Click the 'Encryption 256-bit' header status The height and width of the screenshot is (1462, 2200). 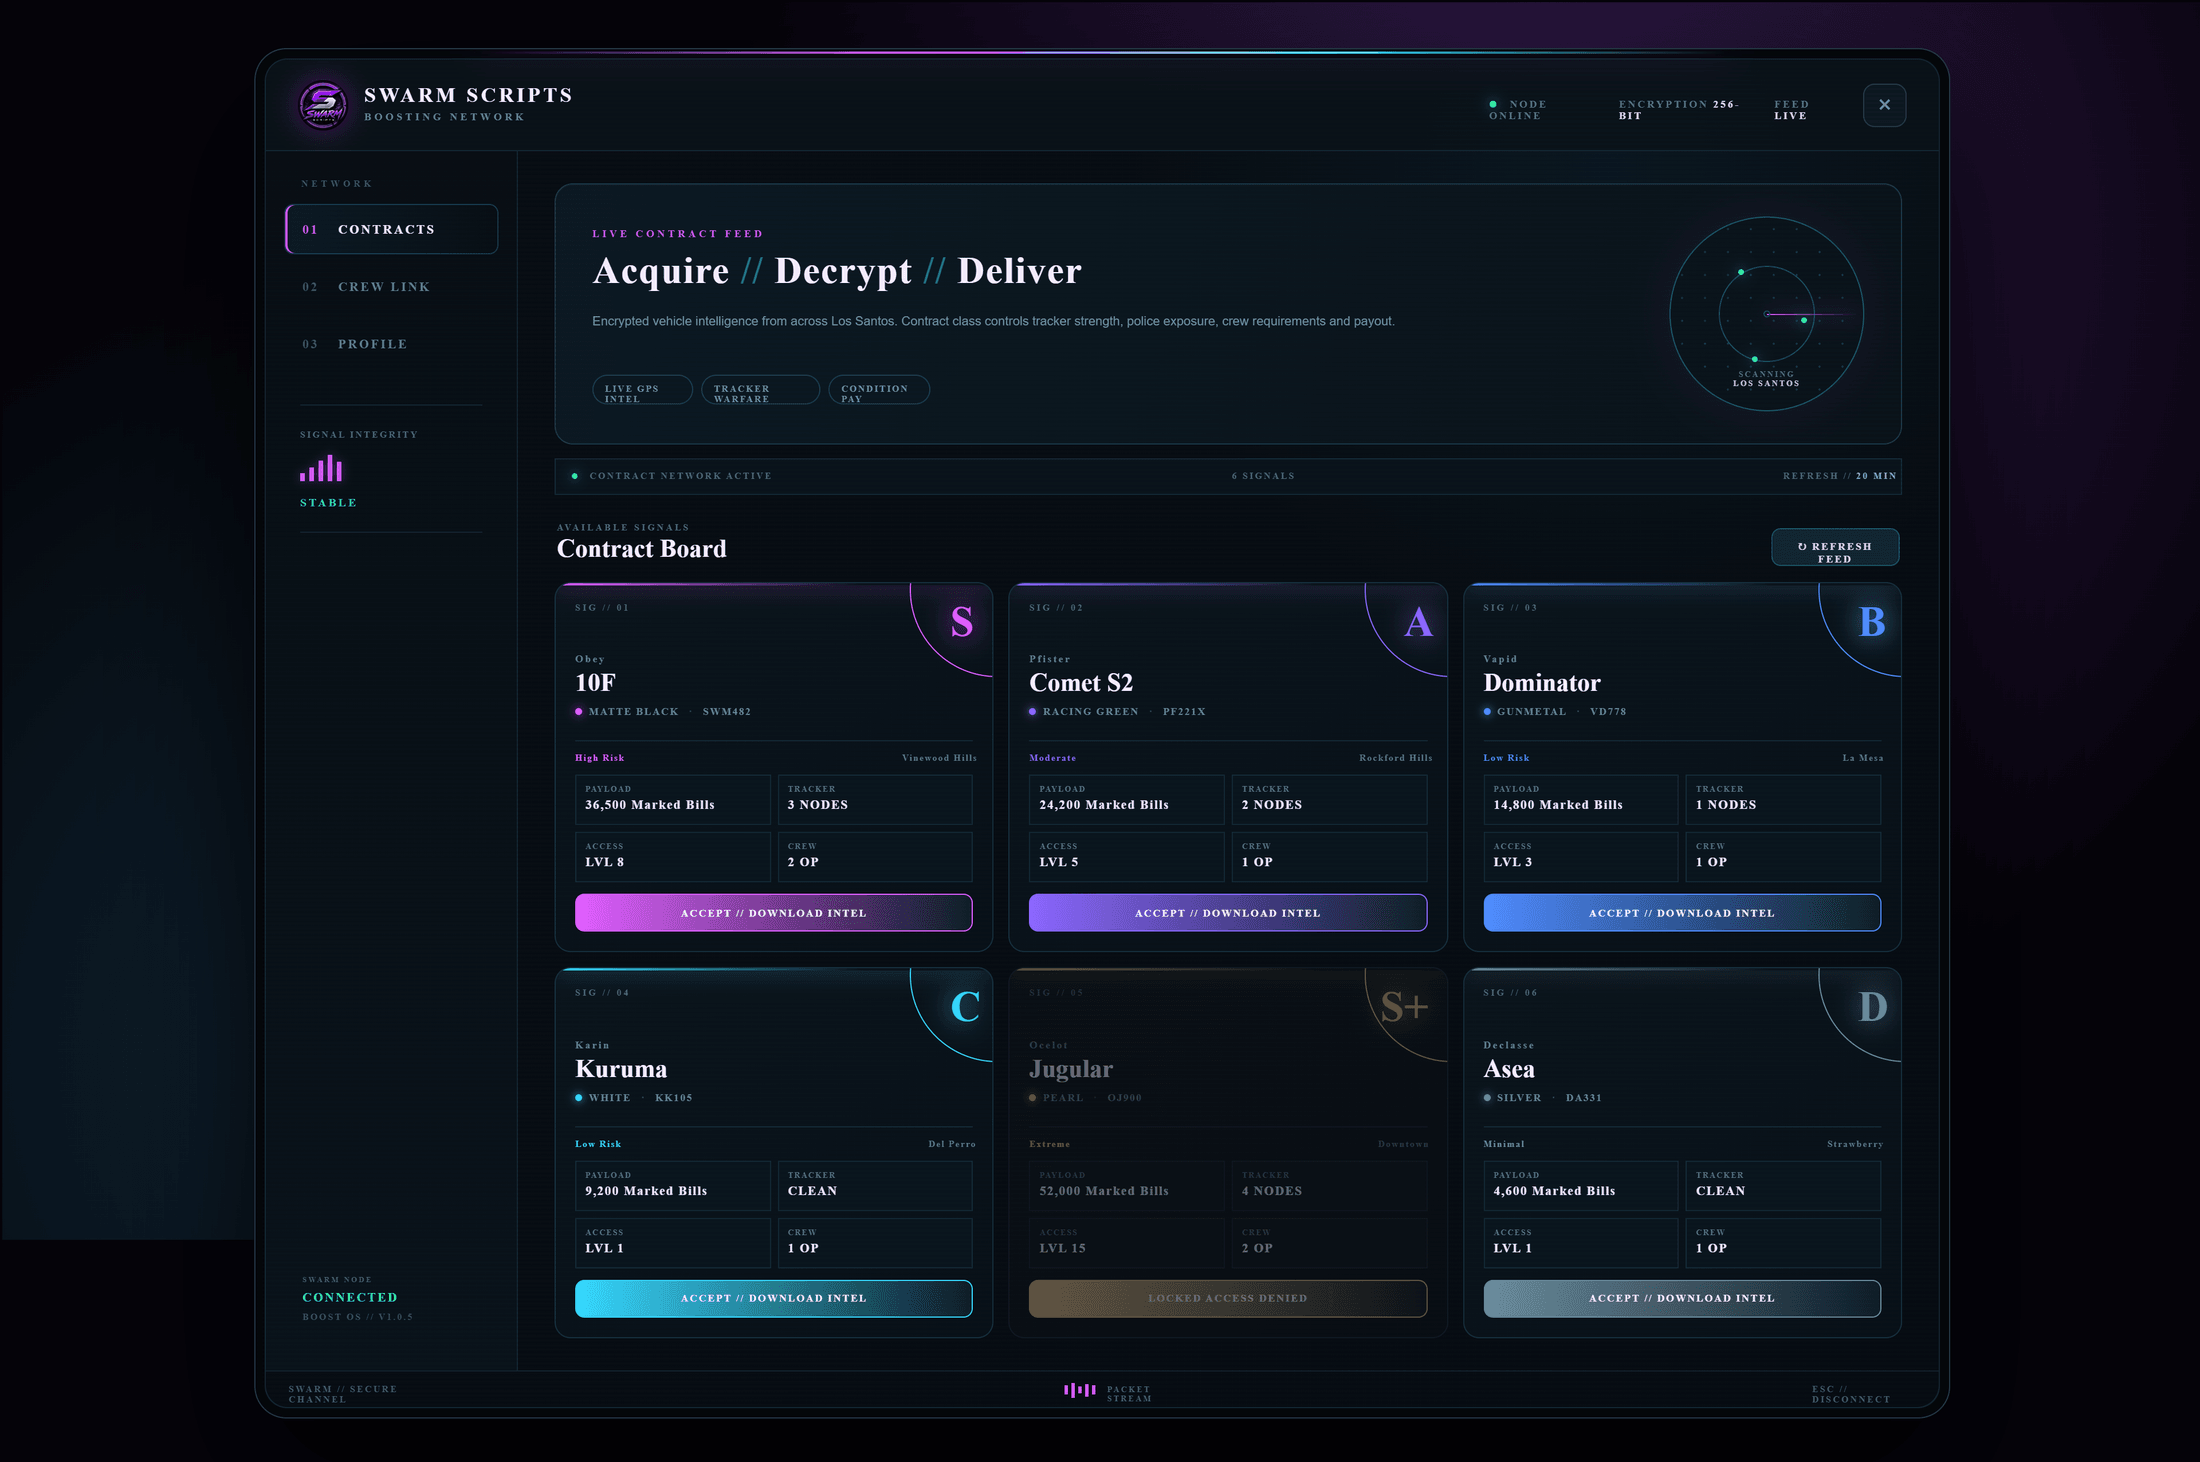(x=1679, y=110)
